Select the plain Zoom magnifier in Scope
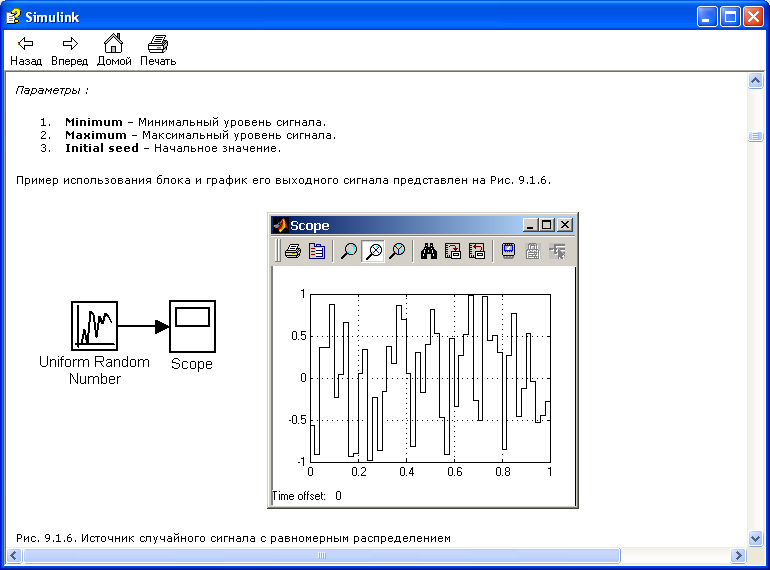This screenshot has width=770, height=570. coord(349,251)
